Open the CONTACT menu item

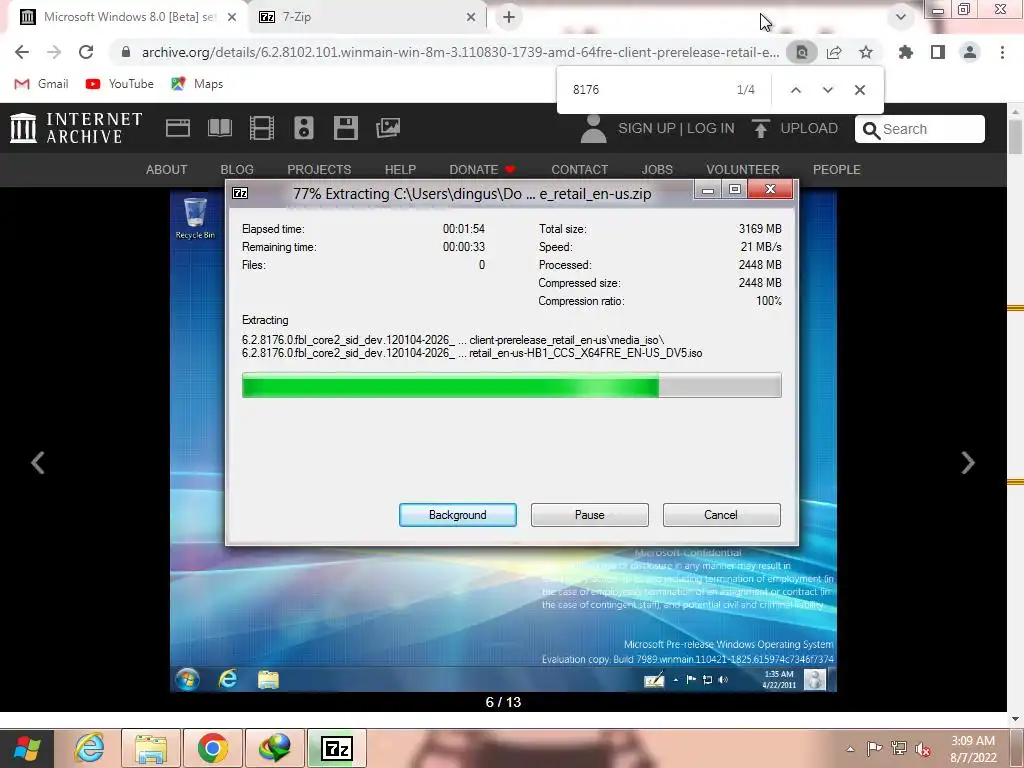[x=579, y=170]
